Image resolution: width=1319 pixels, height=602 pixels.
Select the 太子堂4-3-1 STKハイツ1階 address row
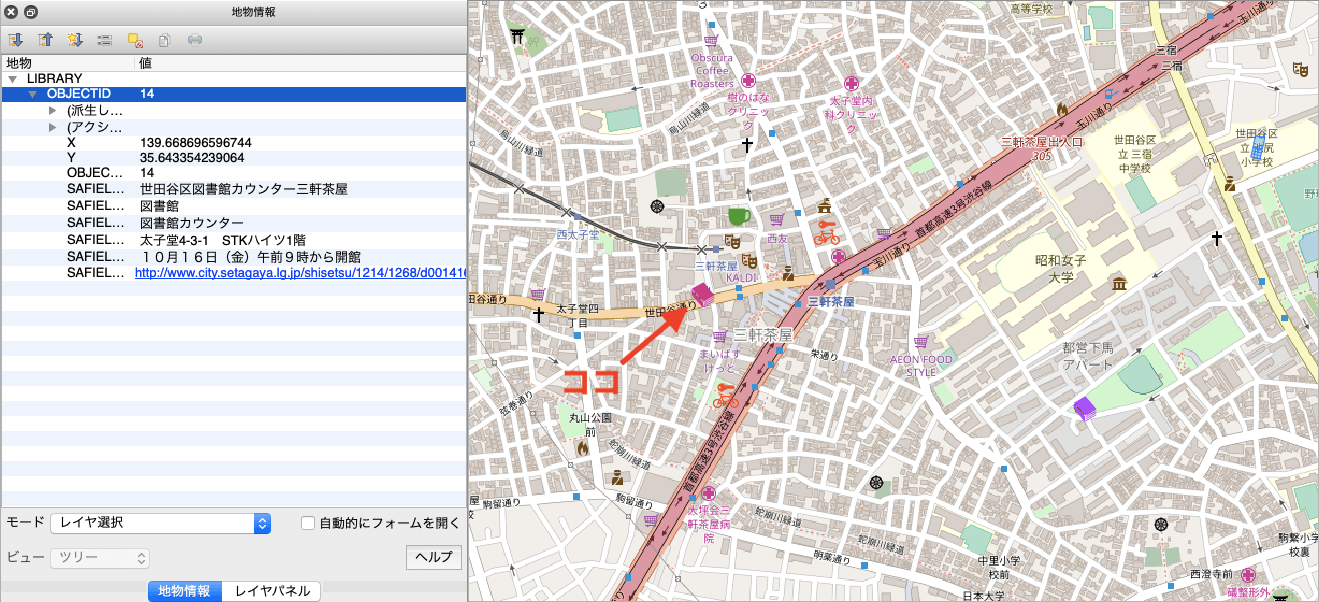pyautogui.click(x=234, y=240)
